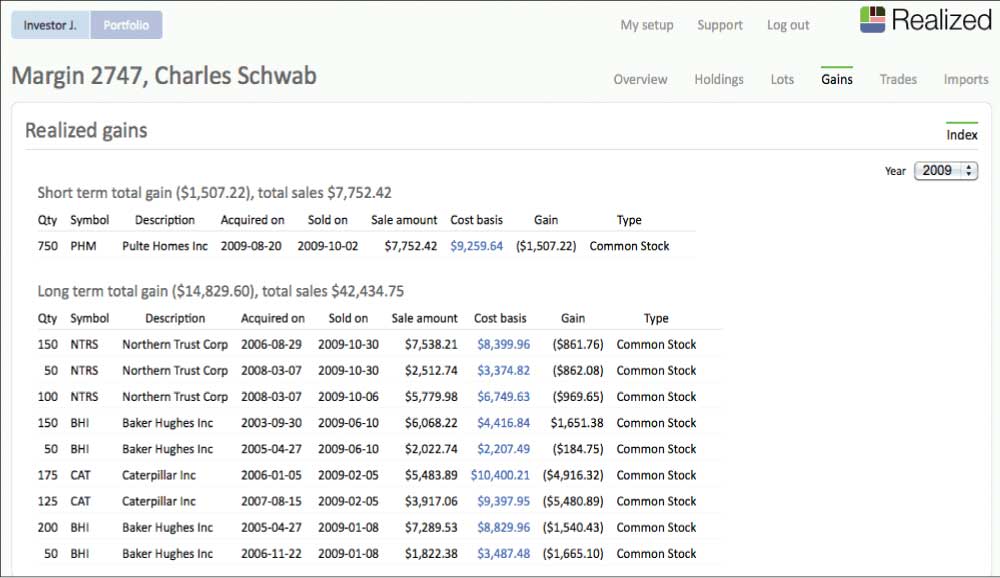
Task: Click Caterpillar cost basis $10,400.21
Action: pos(500,475)
